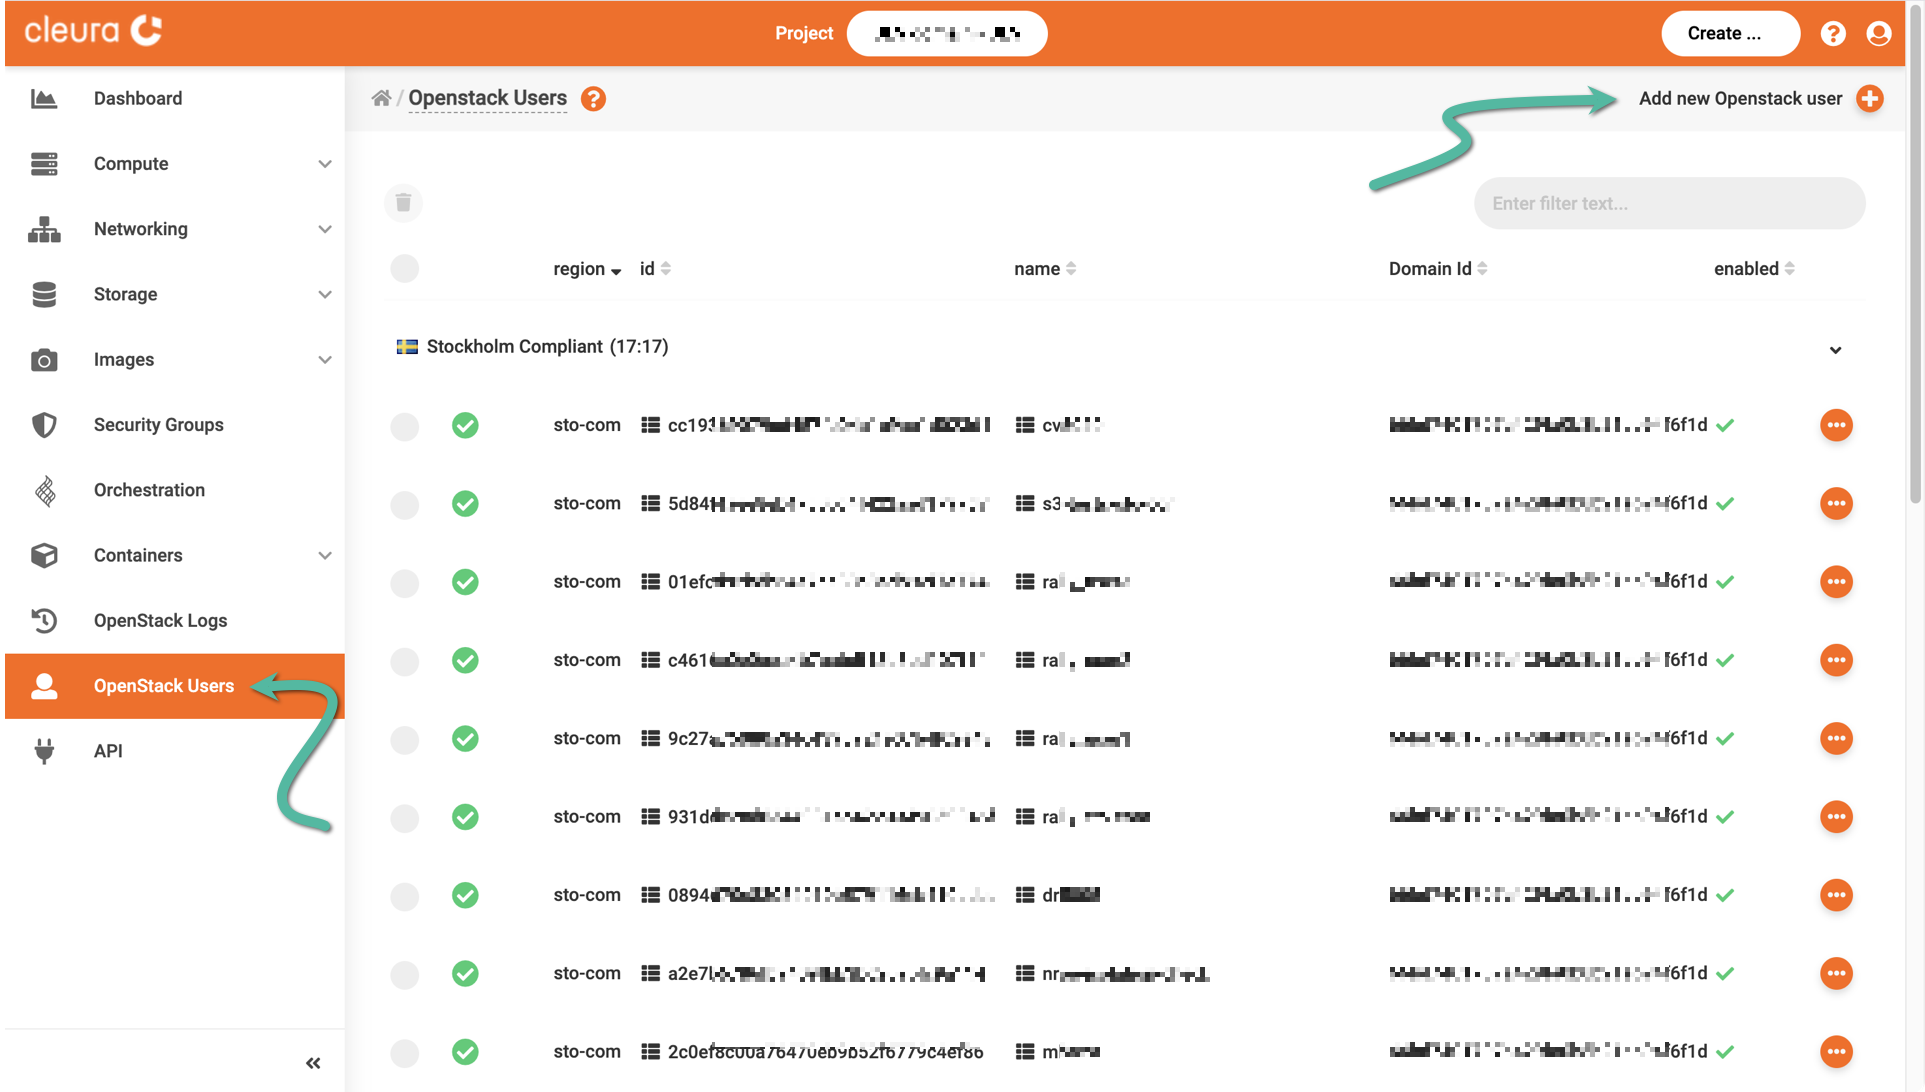The image size is (1925, 1092).
Task: Click the Dashboard chart icon
Action: pos(44,98)
